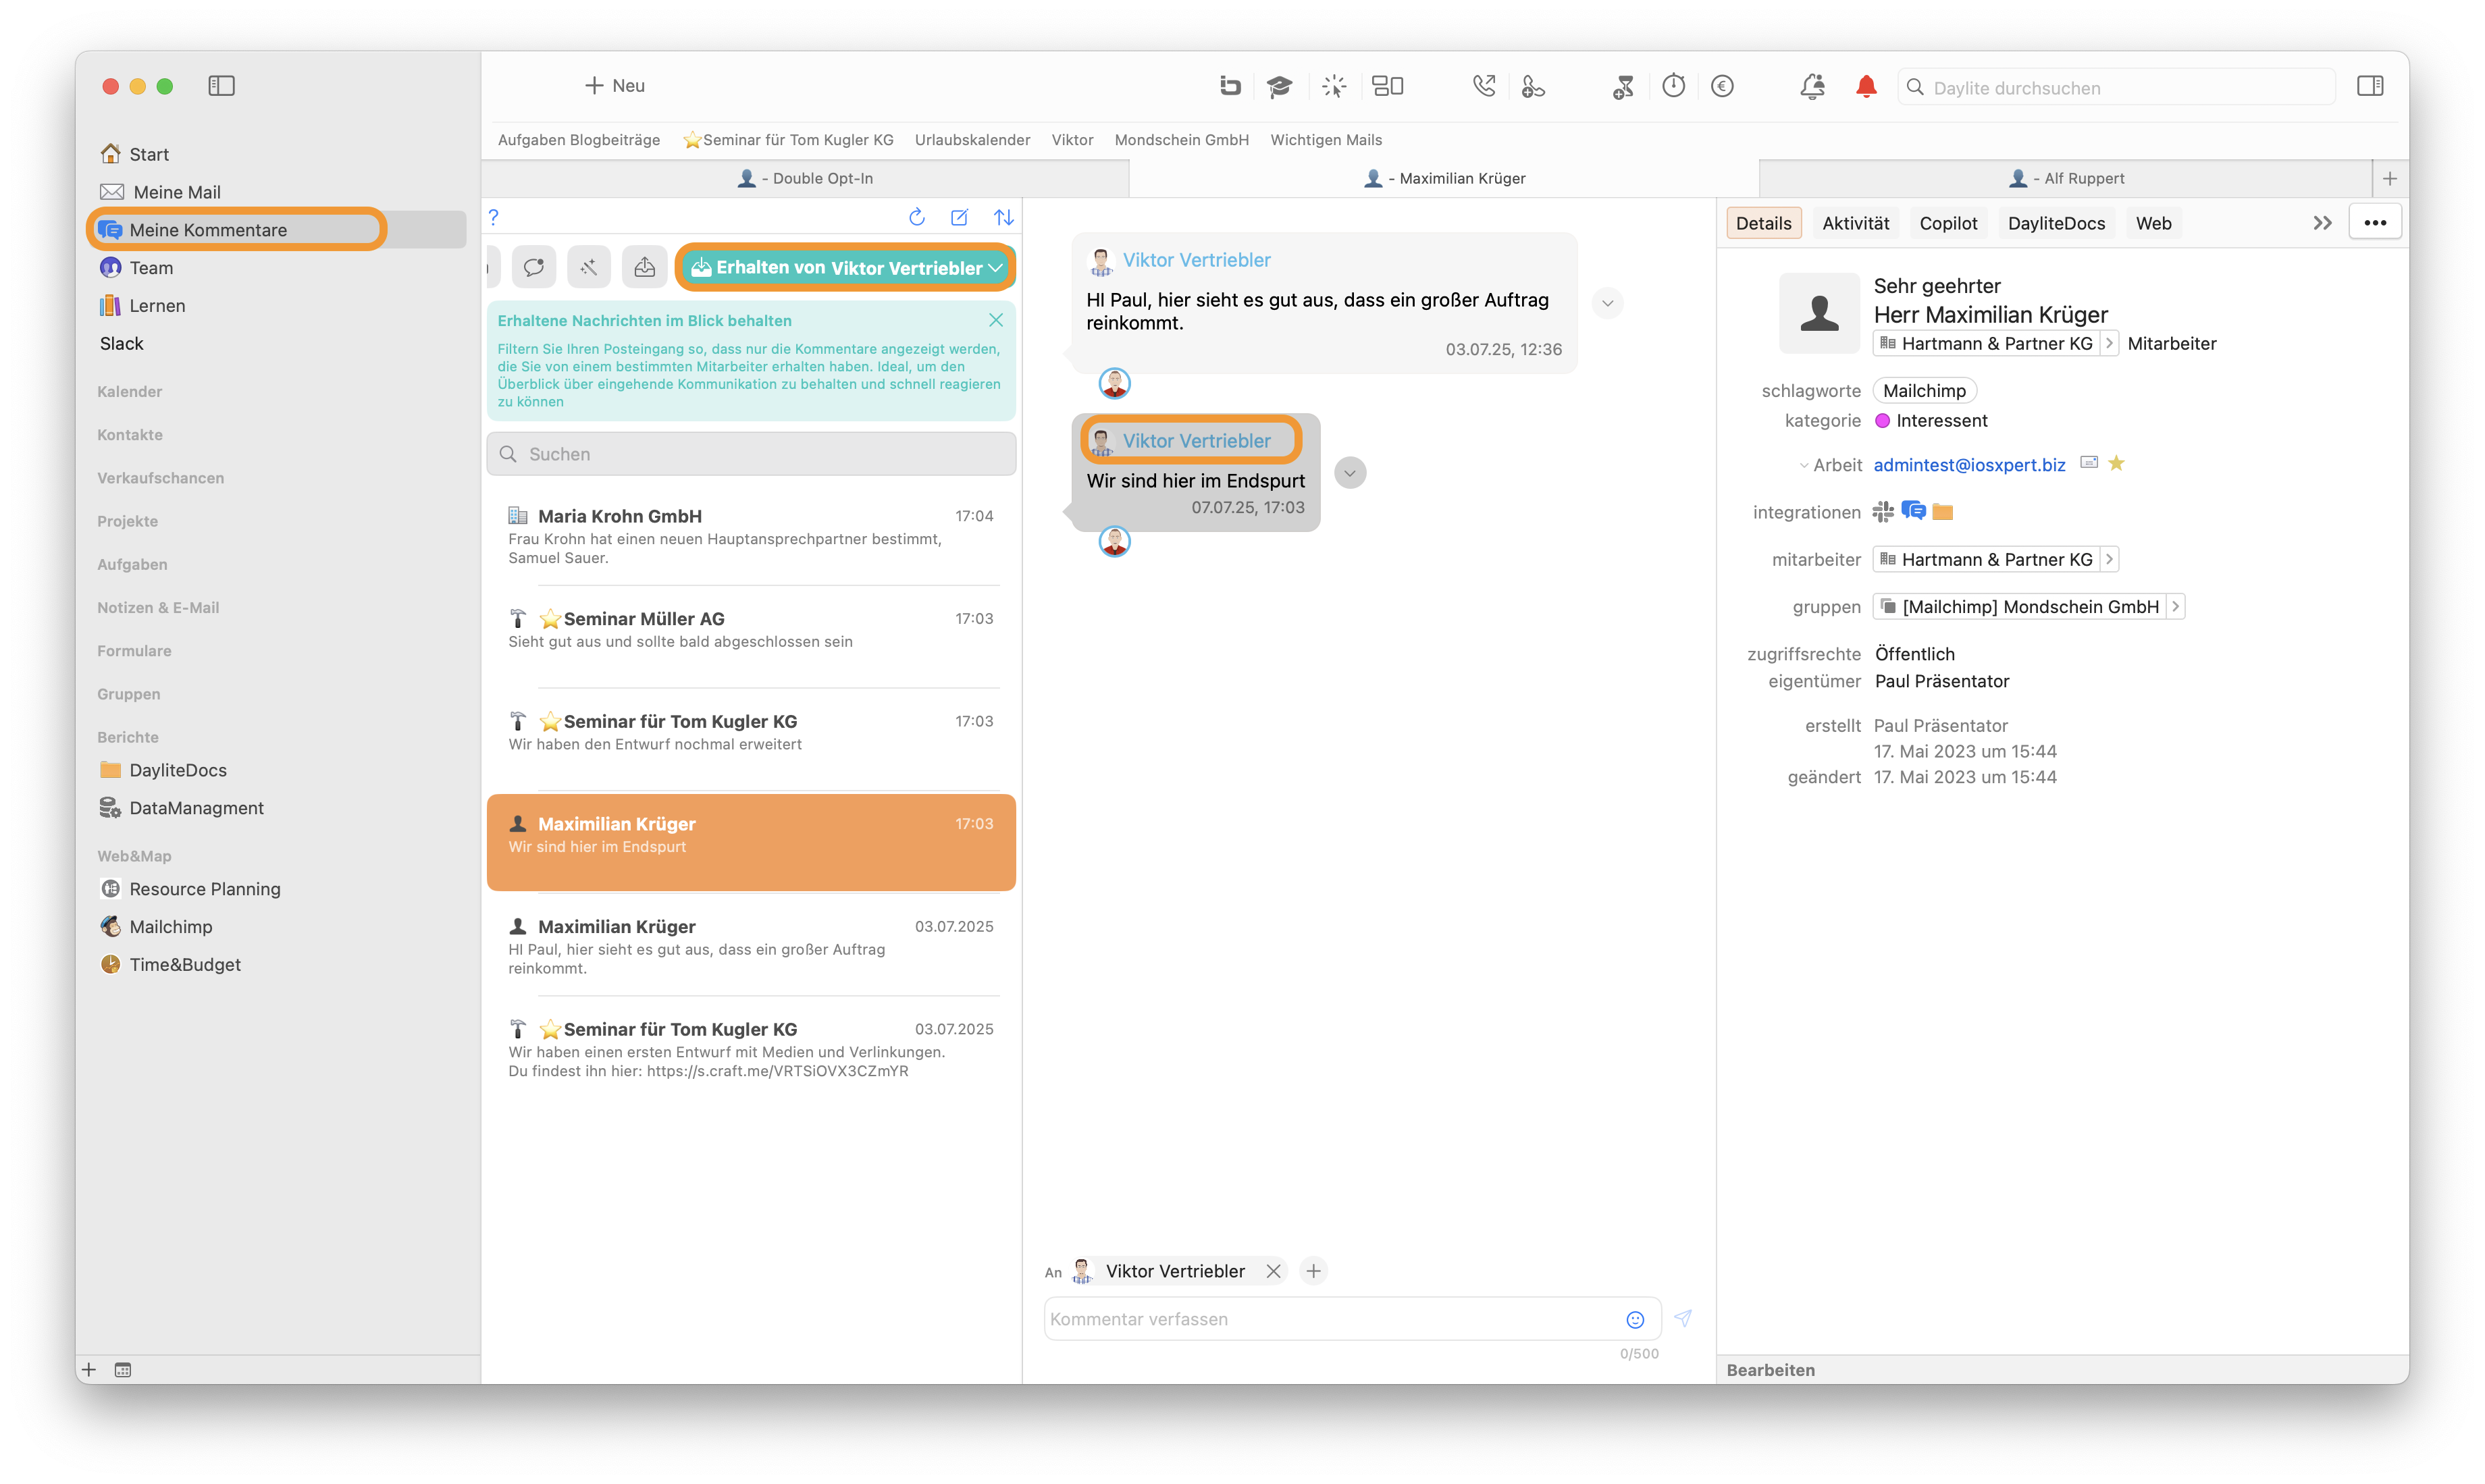Open DayliteDocs in the sidebar
This screenshot has width=2485, height=1484.
coord(164,770)
